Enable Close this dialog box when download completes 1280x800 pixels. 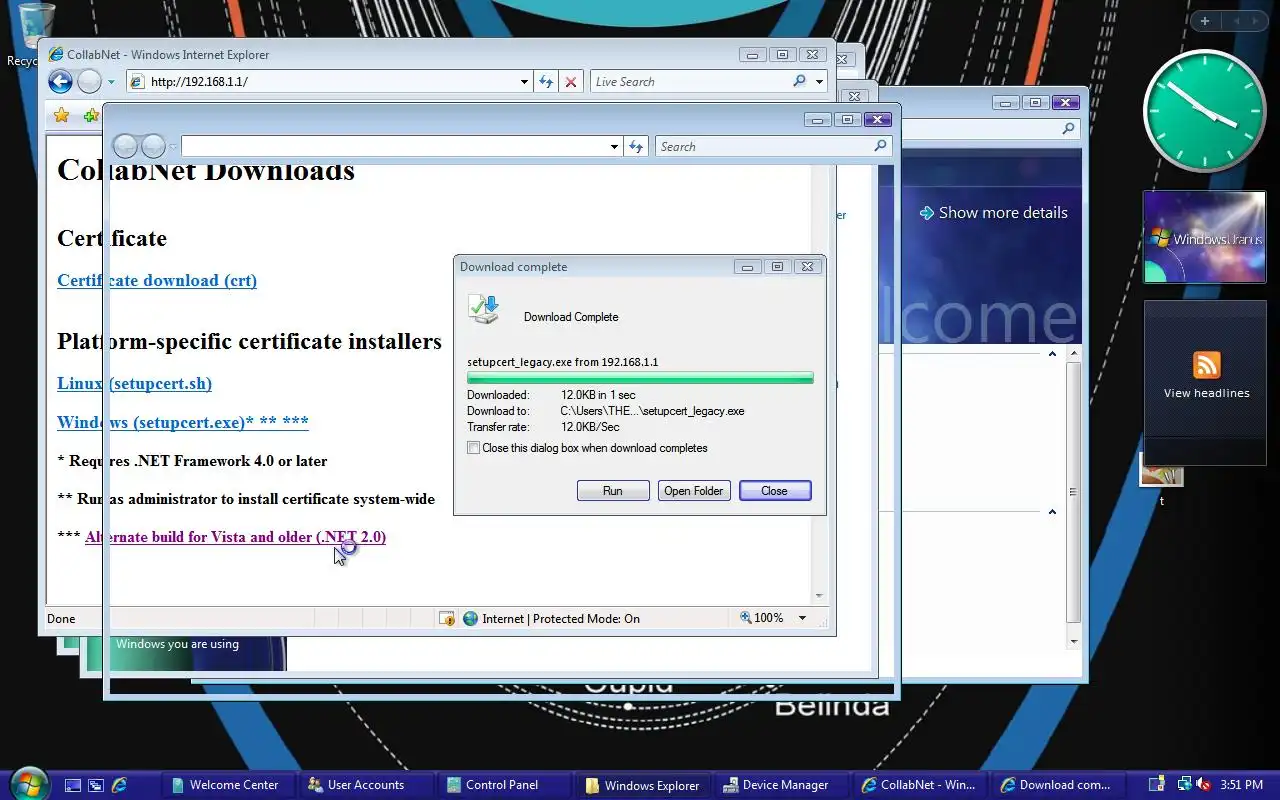pyautogui.click(x=474, y=448)
